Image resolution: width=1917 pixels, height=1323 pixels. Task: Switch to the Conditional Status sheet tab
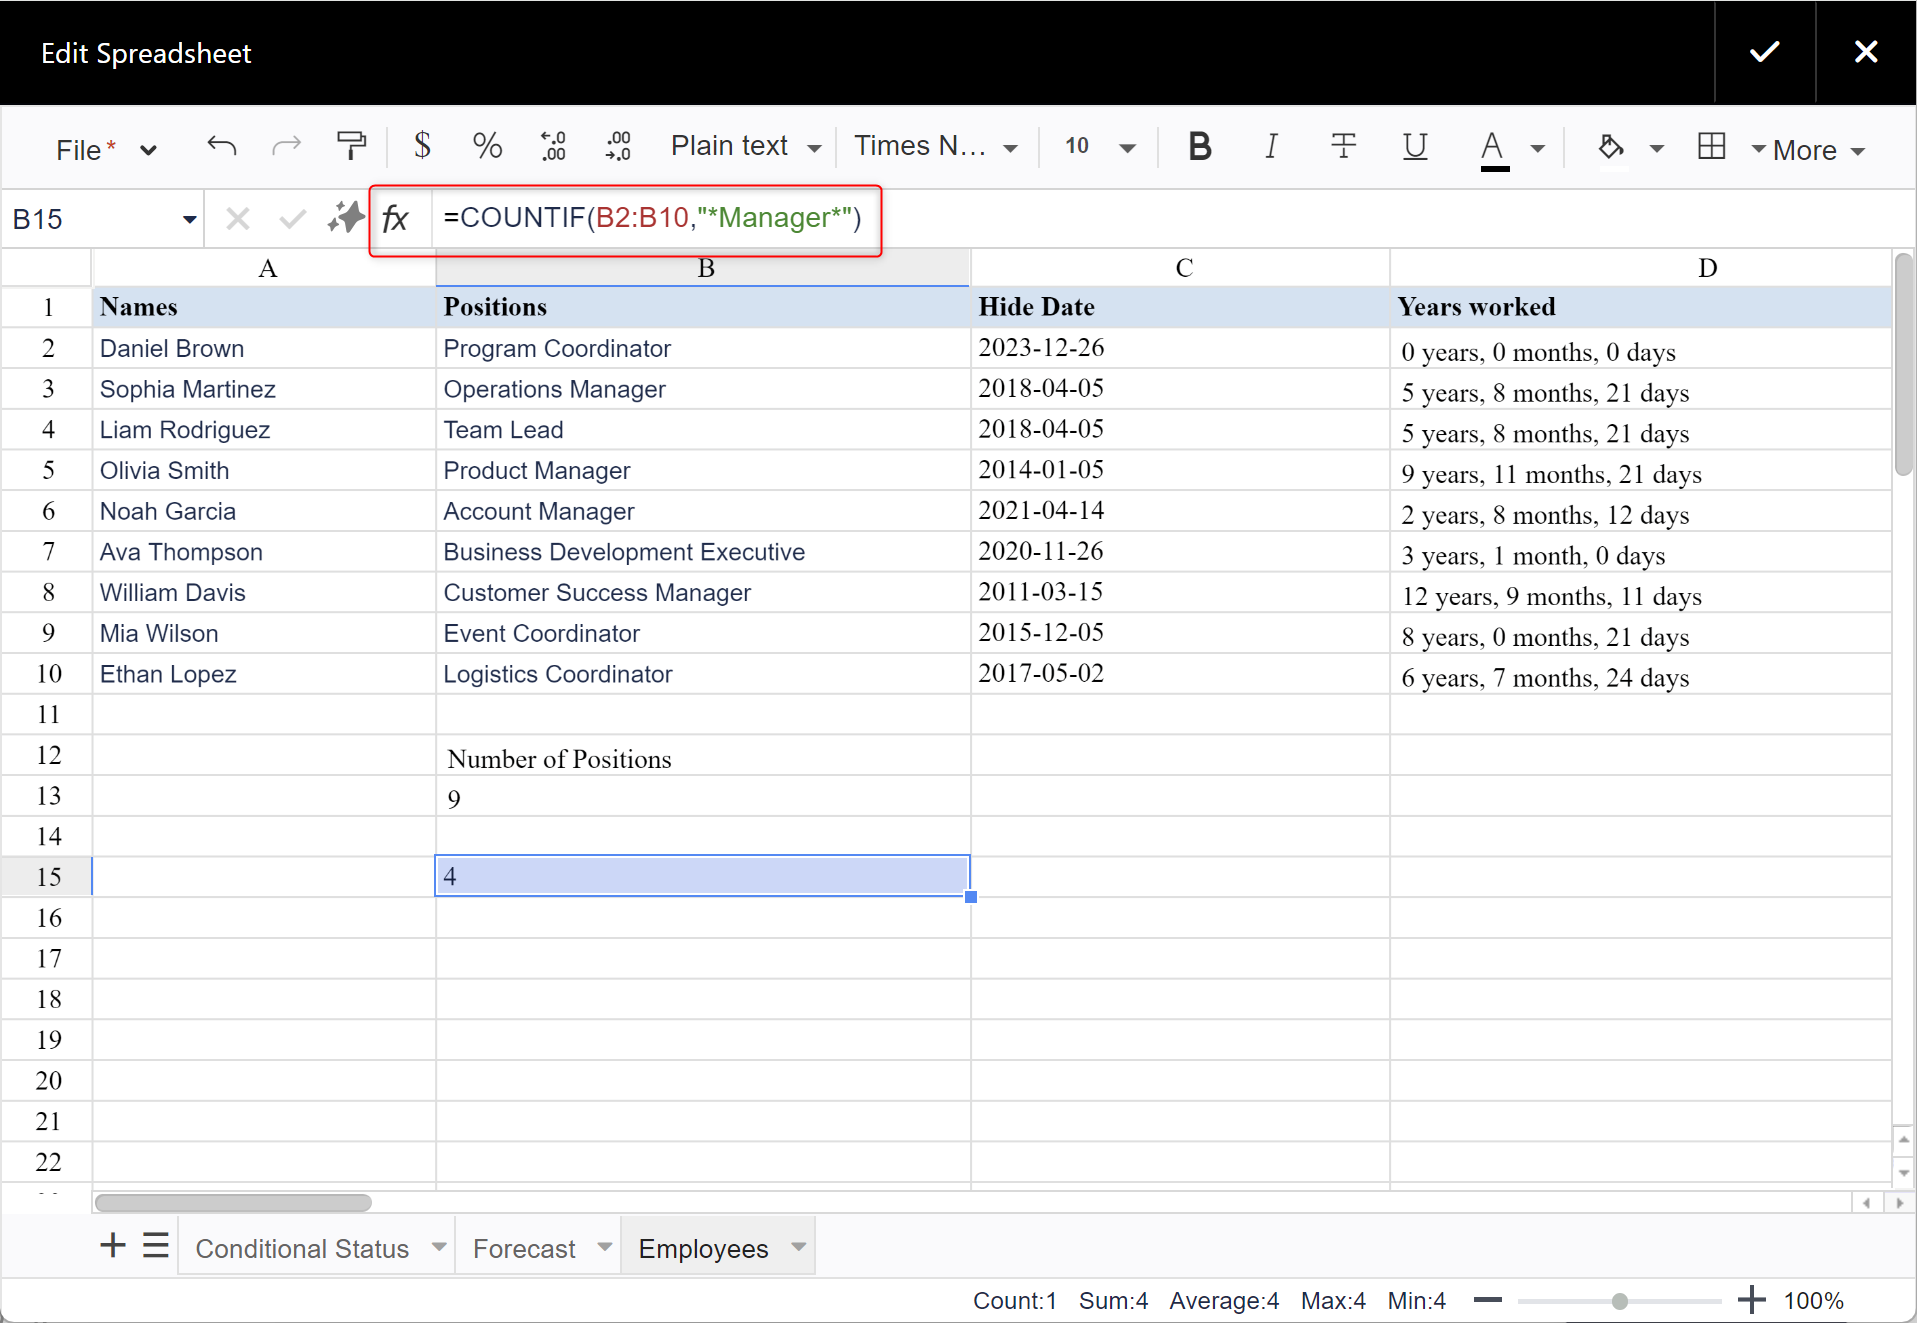(x=302, y=1248)
